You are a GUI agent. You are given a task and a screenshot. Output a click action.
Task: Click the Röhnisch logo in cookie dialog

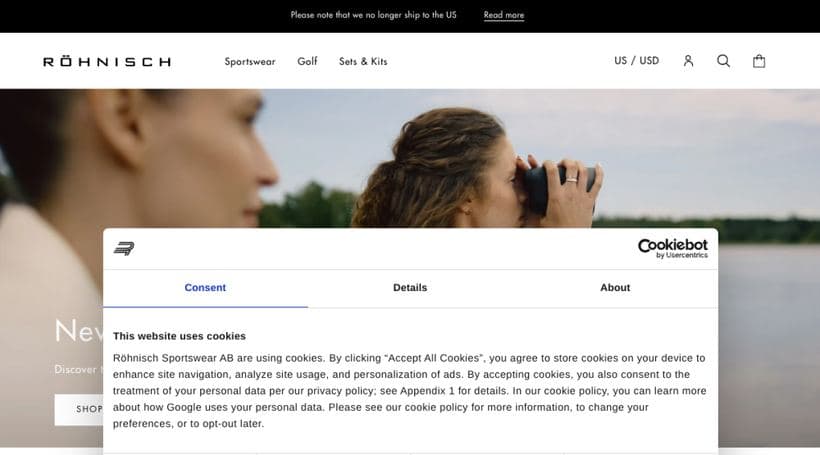(x=124, y=249)
